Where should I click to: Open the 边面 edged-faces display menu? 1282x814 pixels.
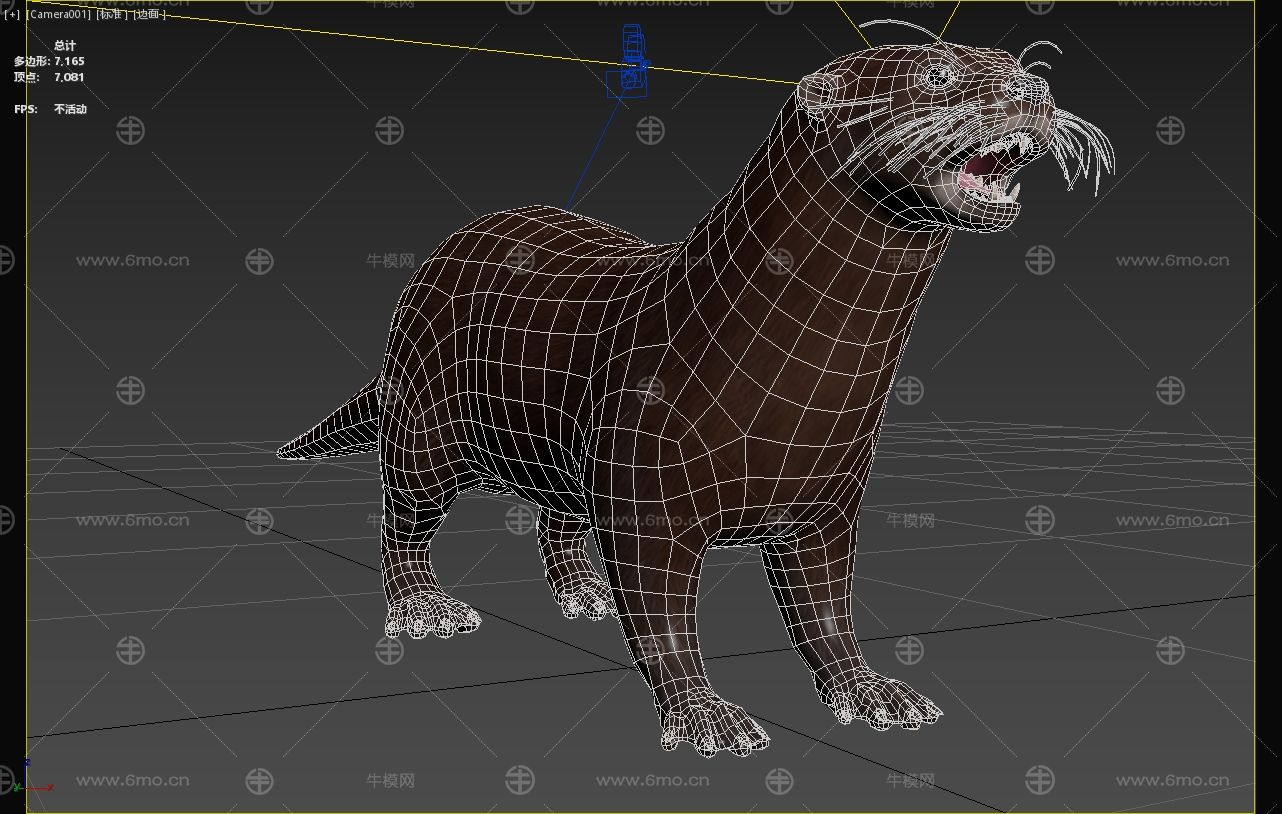pos(148,15)
